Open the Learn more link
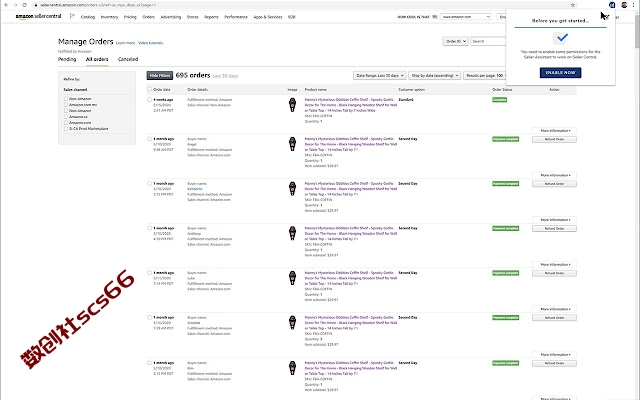640x400 pixels. point(125,43)
